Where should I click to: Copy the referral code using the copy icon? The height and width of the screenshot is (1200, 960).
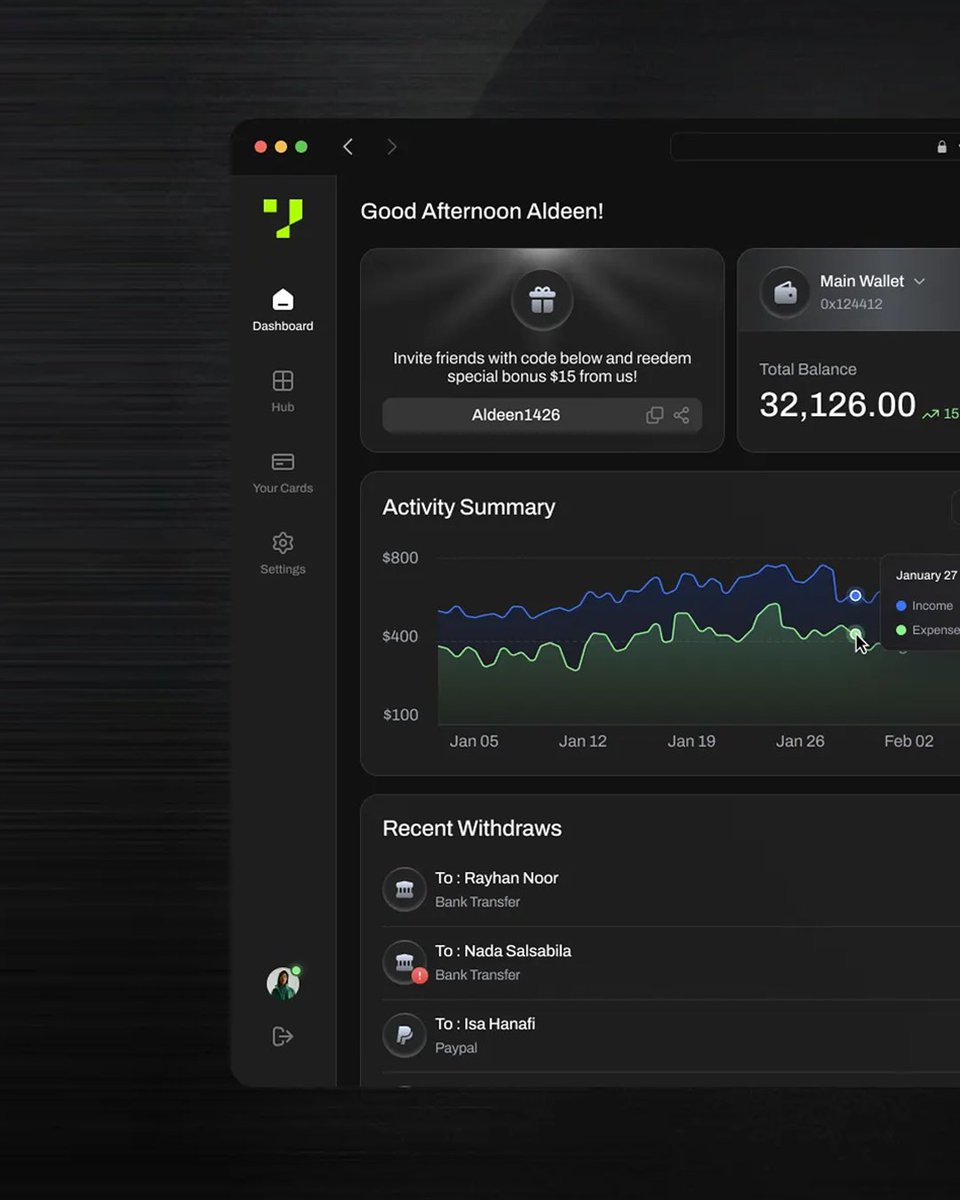click(x=654, y=414)
